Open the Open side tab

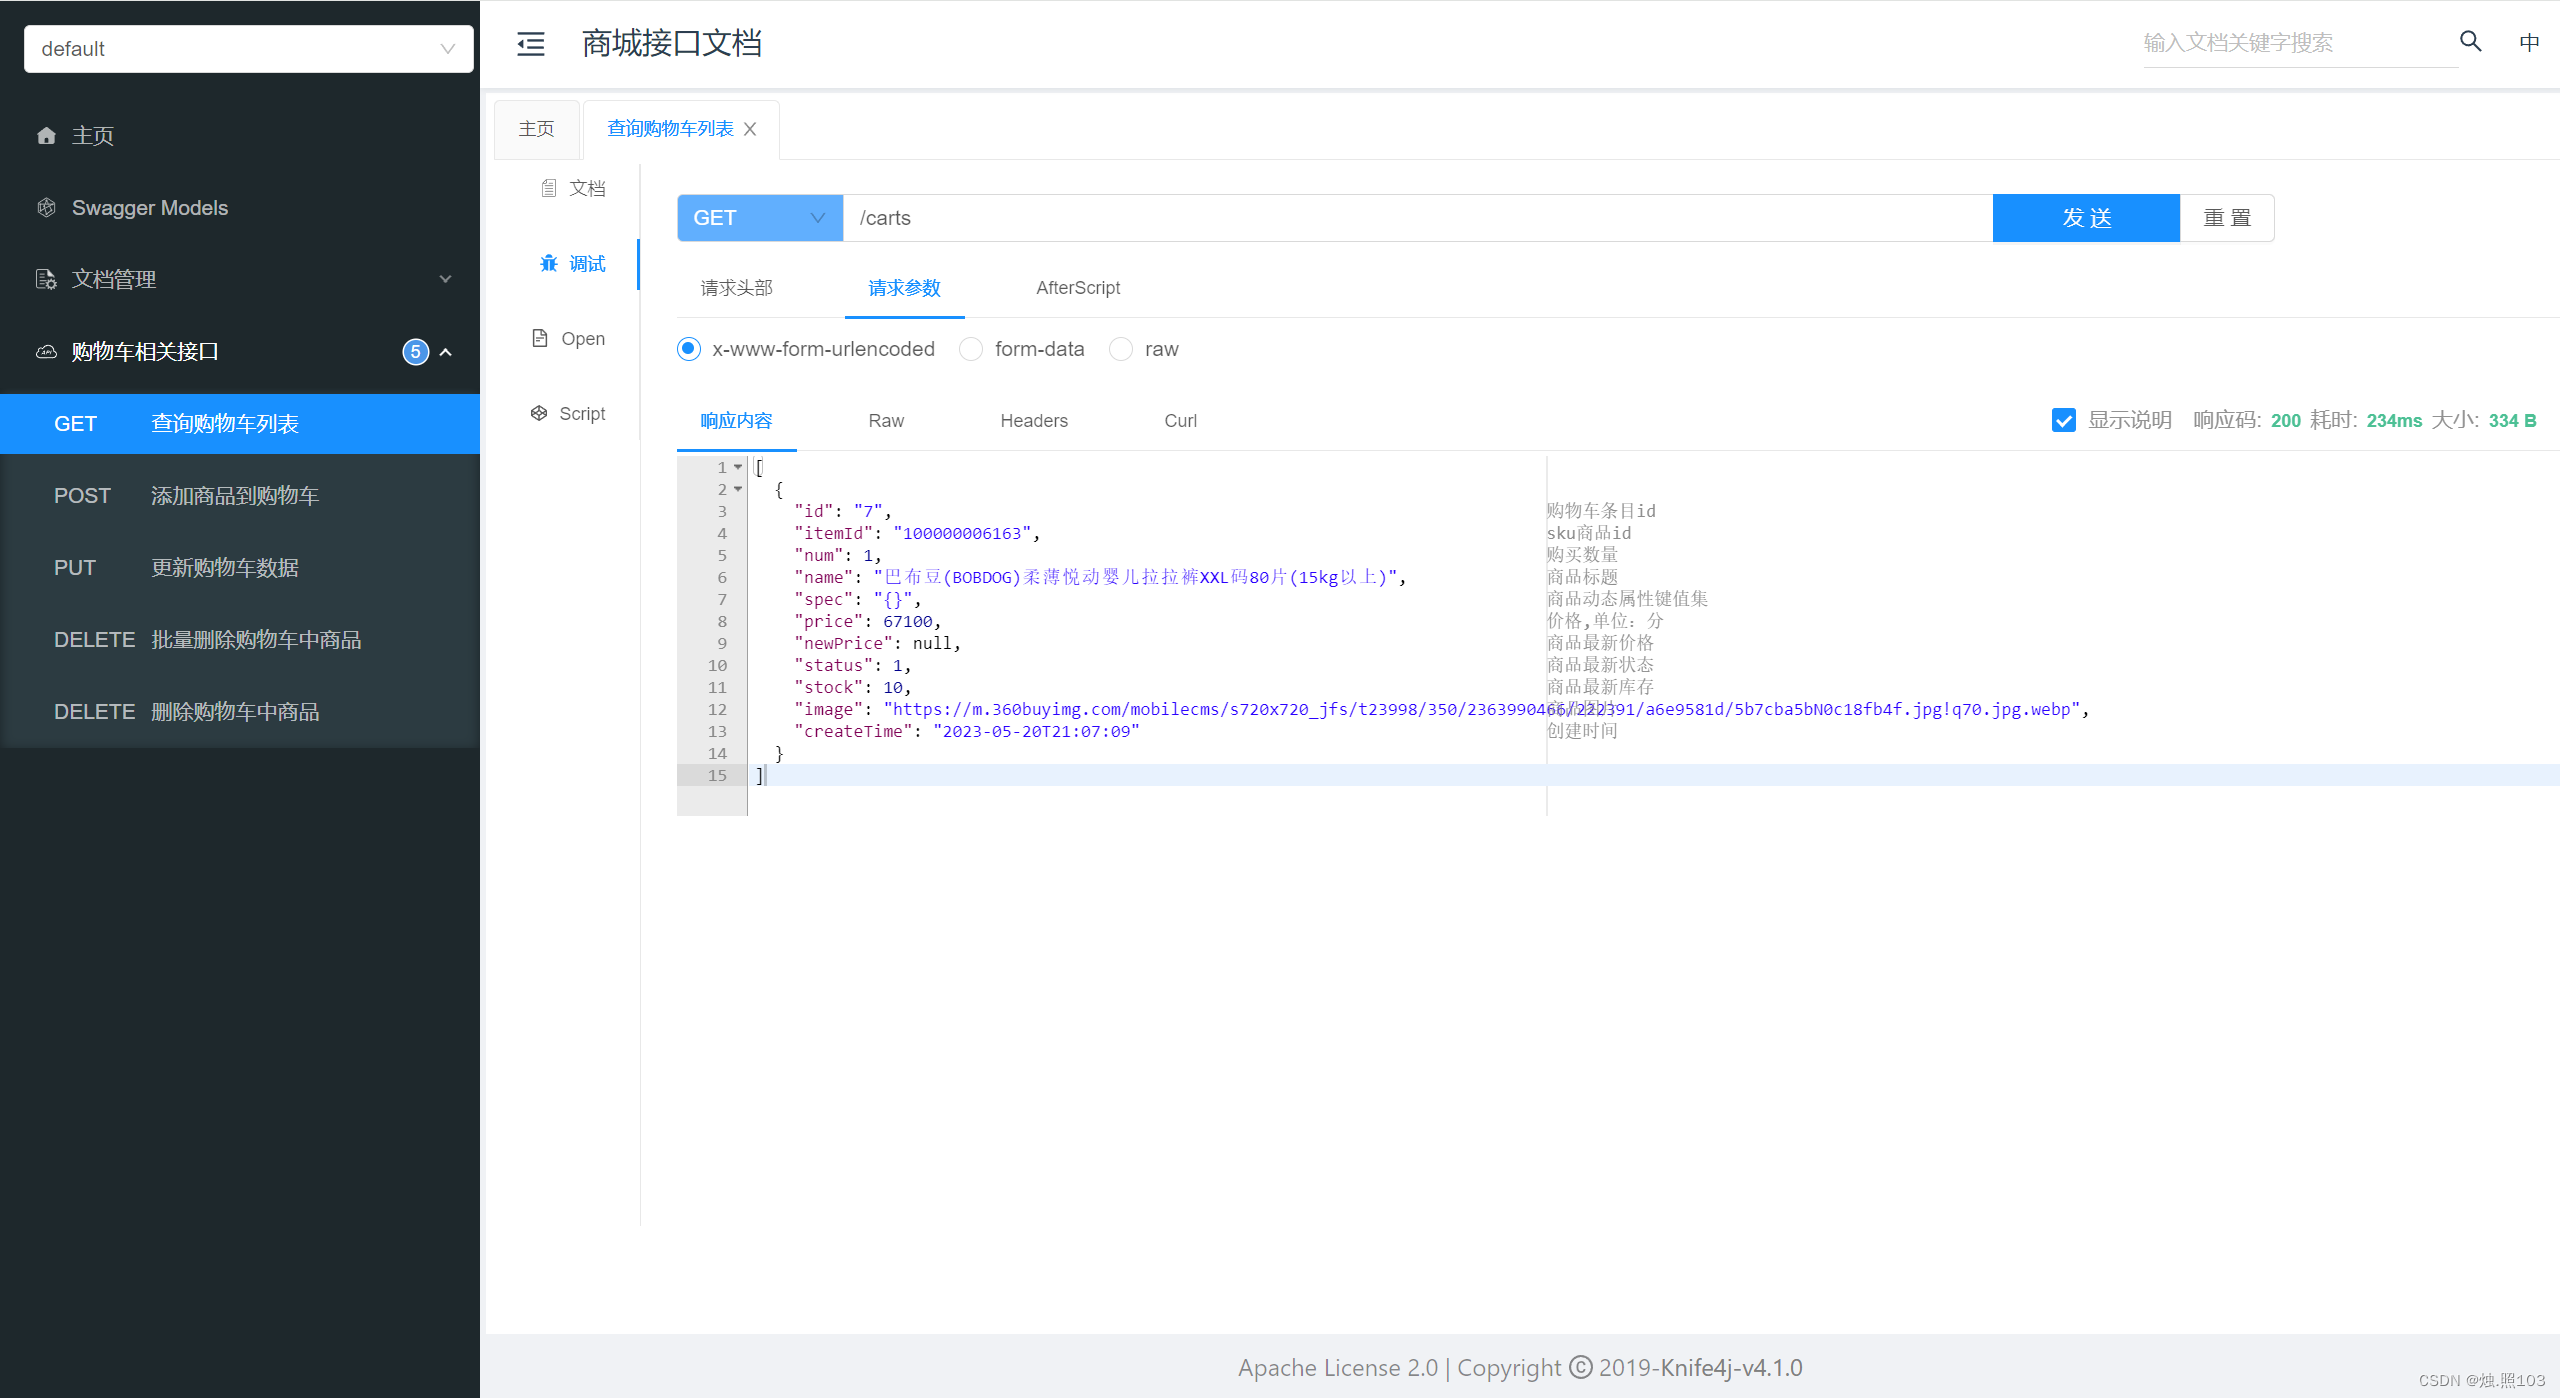(x=569, y=339)
